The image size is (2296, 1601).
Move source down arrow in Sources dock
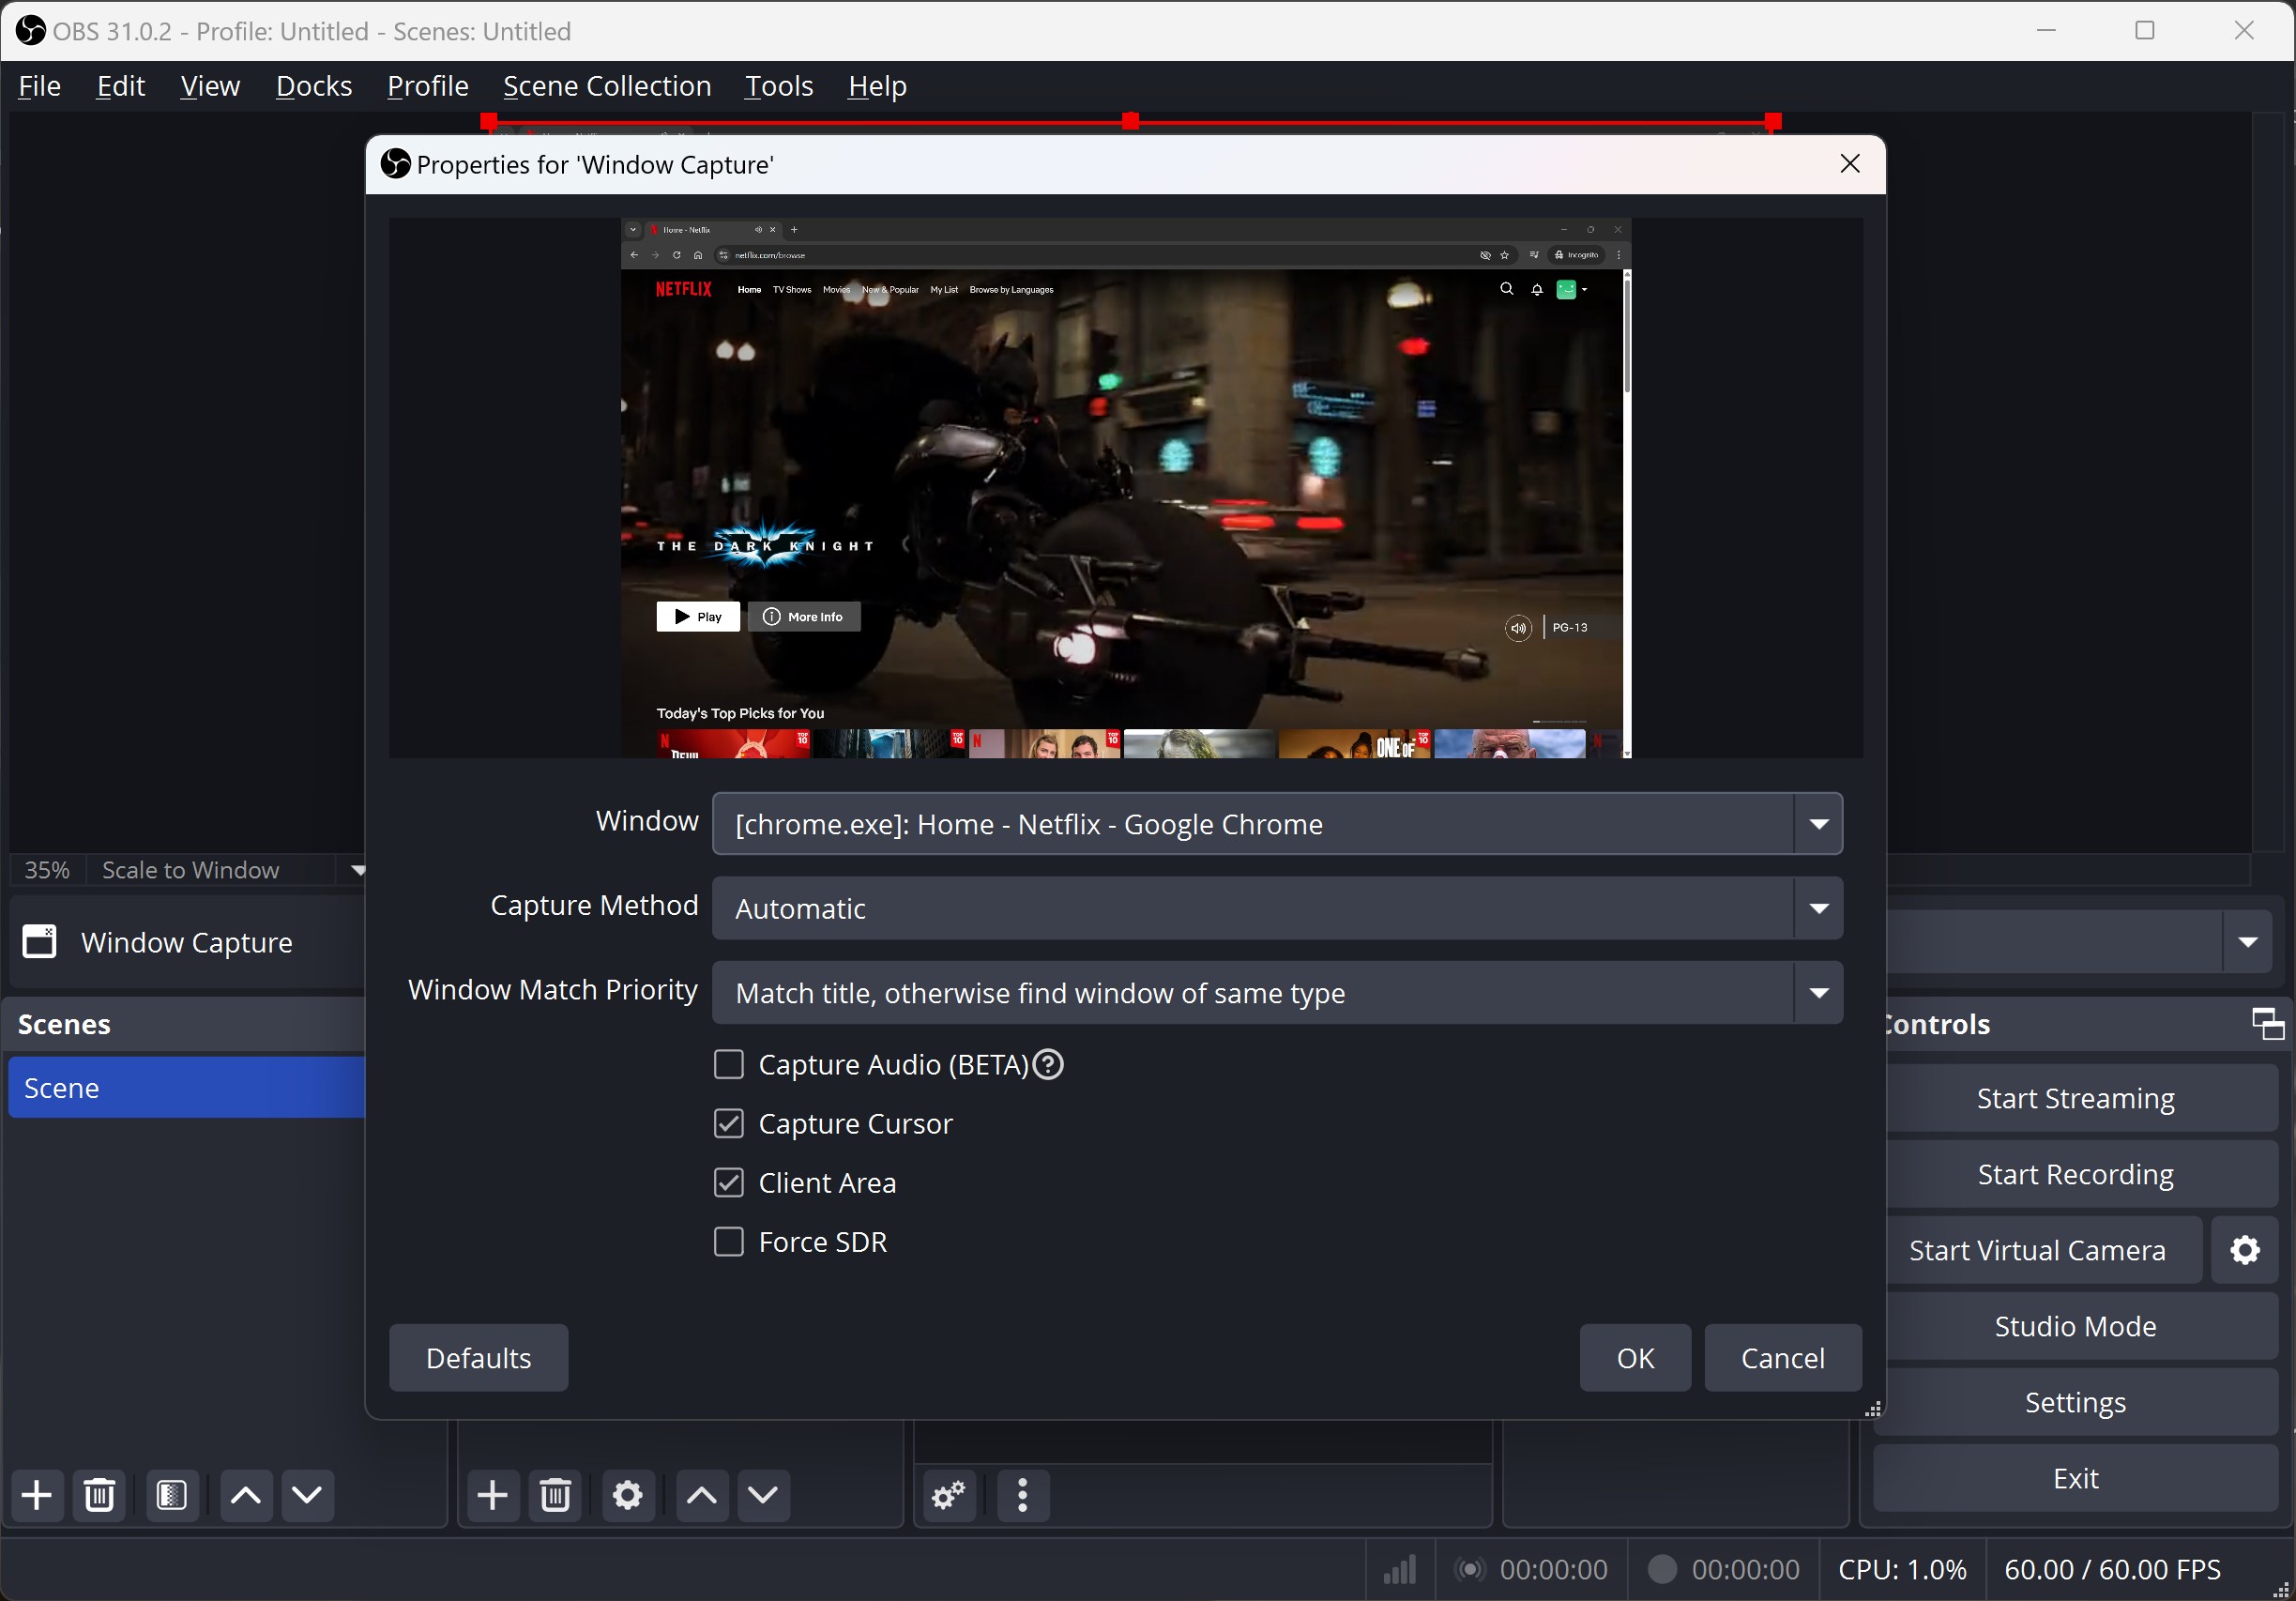(763, 1495)
